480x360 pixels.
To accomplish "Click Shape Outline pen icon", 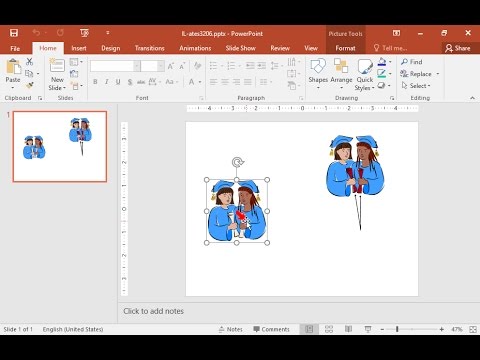I will coord(382,74).
